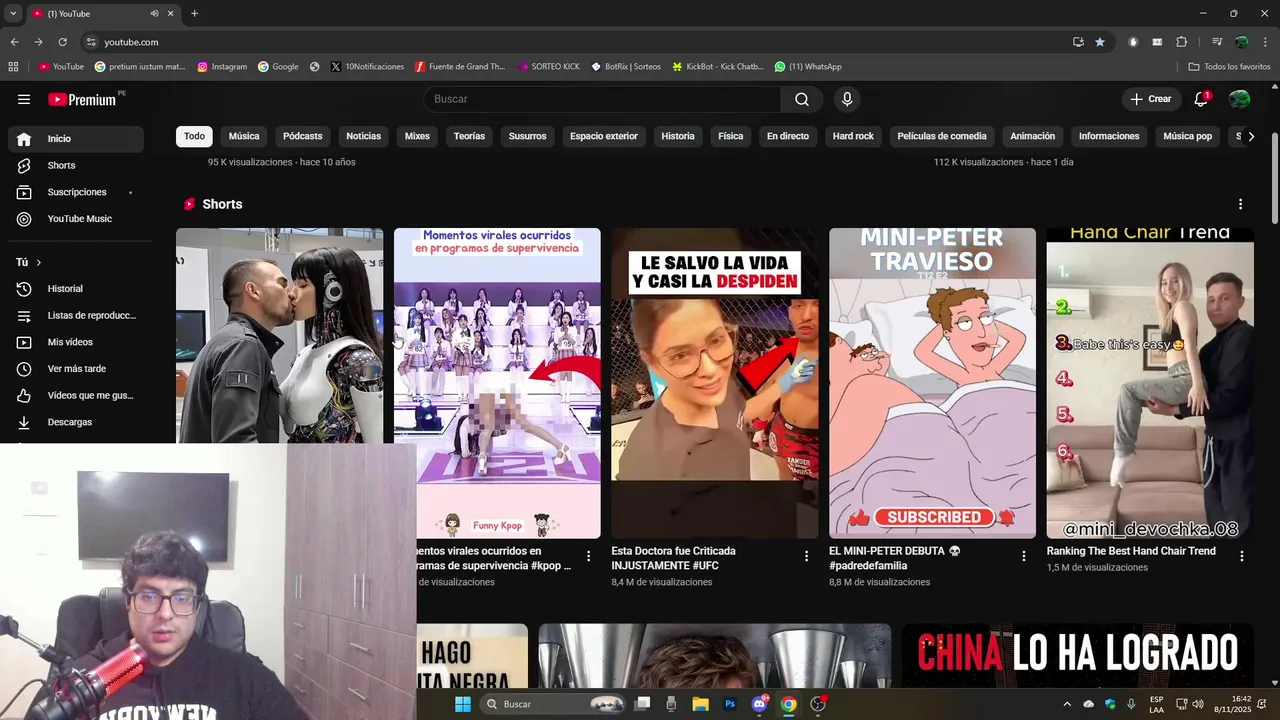Open the 'Le salvó la vida' Short thumbnail
Screen dimensions: 1280x720
[715, 383]
